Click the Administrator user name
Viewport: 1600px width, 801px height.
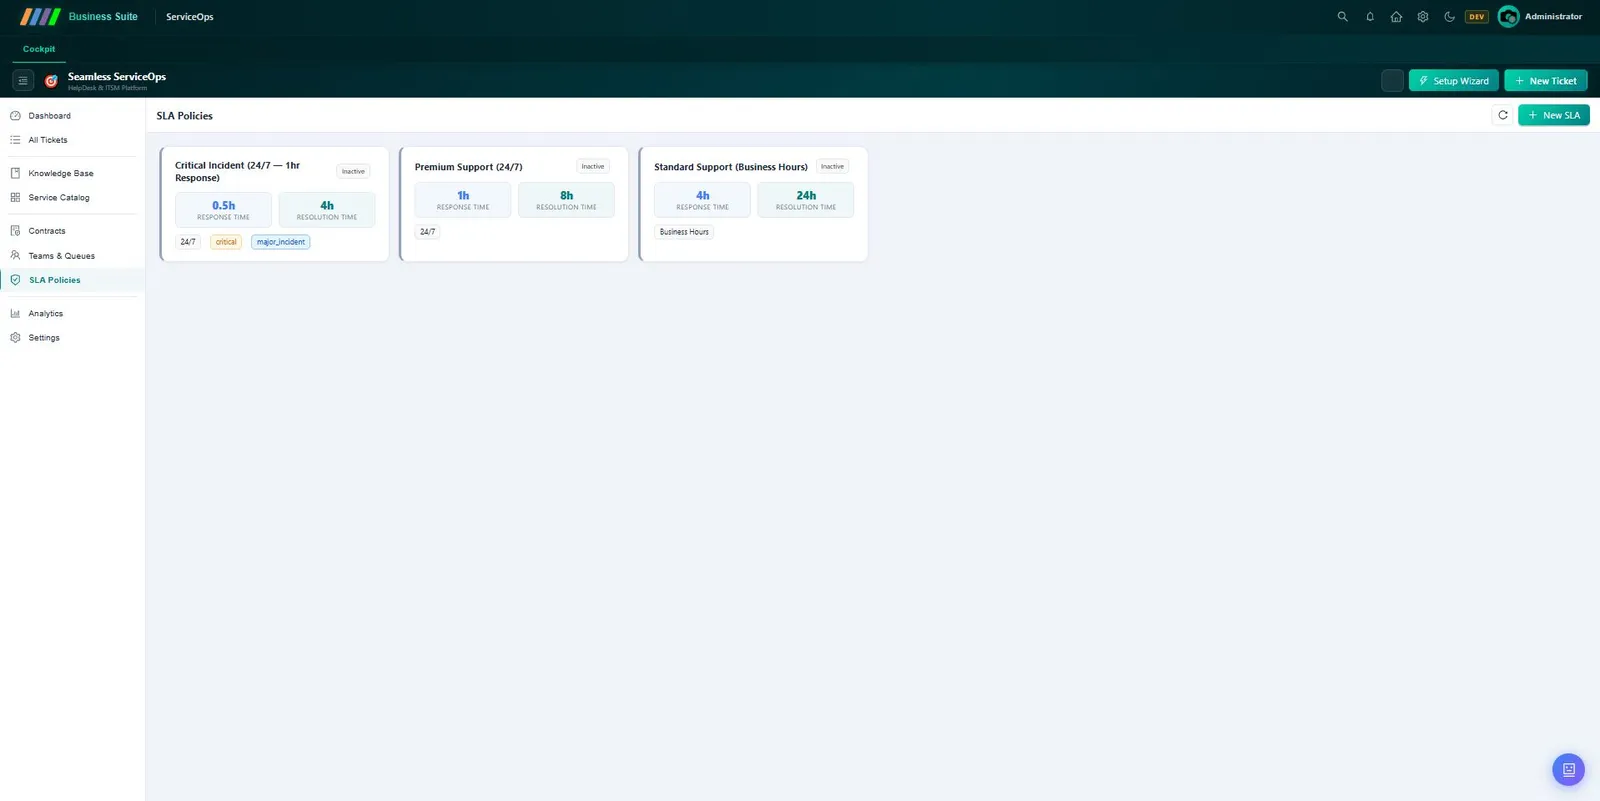coord(1554,17)
